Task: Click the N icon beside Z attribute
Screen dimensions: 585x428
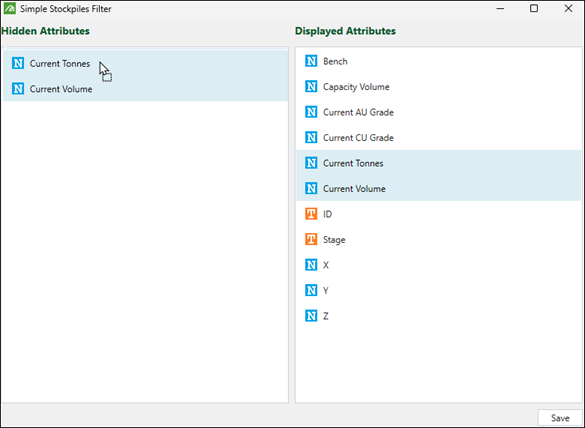Action: [311, 316]
